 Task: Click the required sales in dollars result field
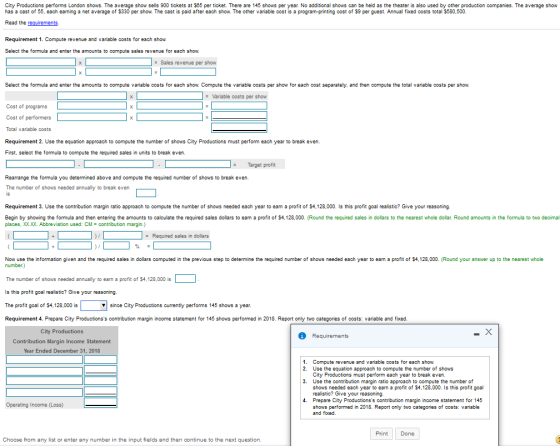[182, 246]
